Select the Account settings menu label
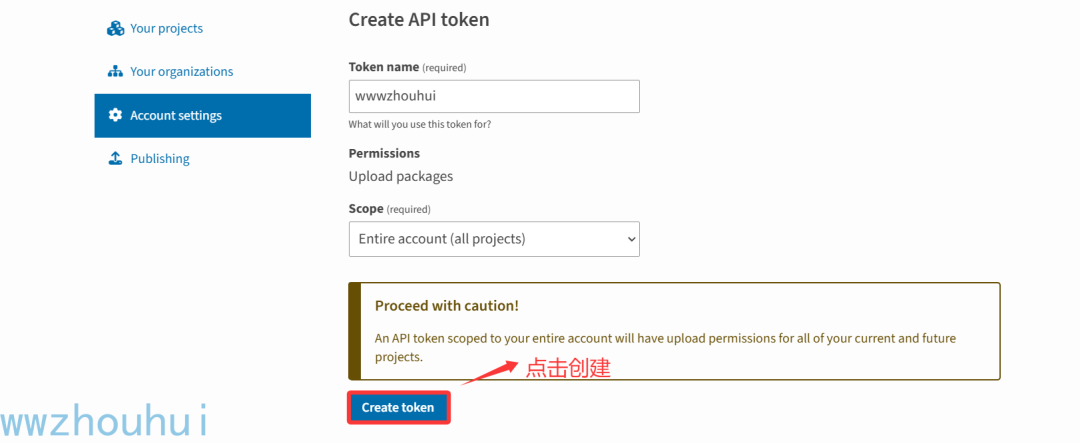 [x=176, y=116]
